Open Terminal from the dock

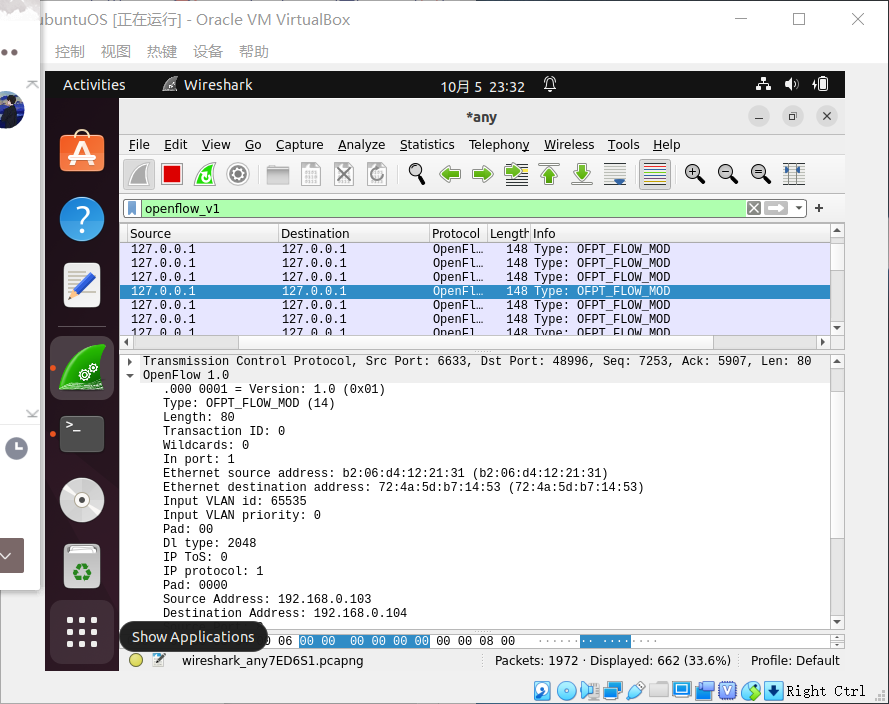tap(82, 435)
